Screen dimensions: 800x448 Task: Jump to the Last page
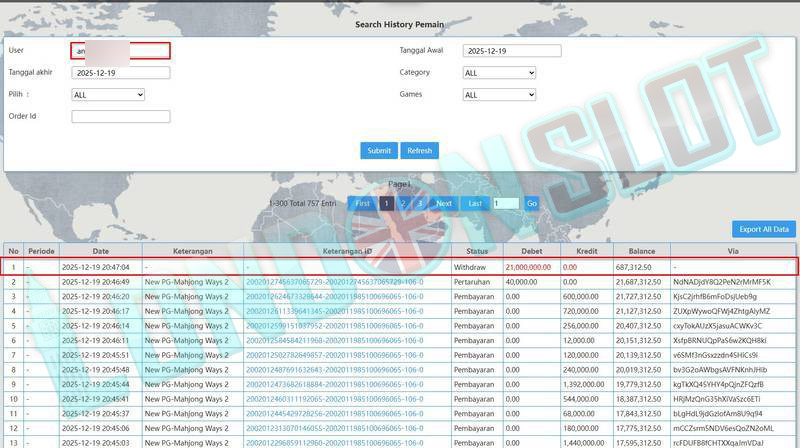click(x=475, y=203)
